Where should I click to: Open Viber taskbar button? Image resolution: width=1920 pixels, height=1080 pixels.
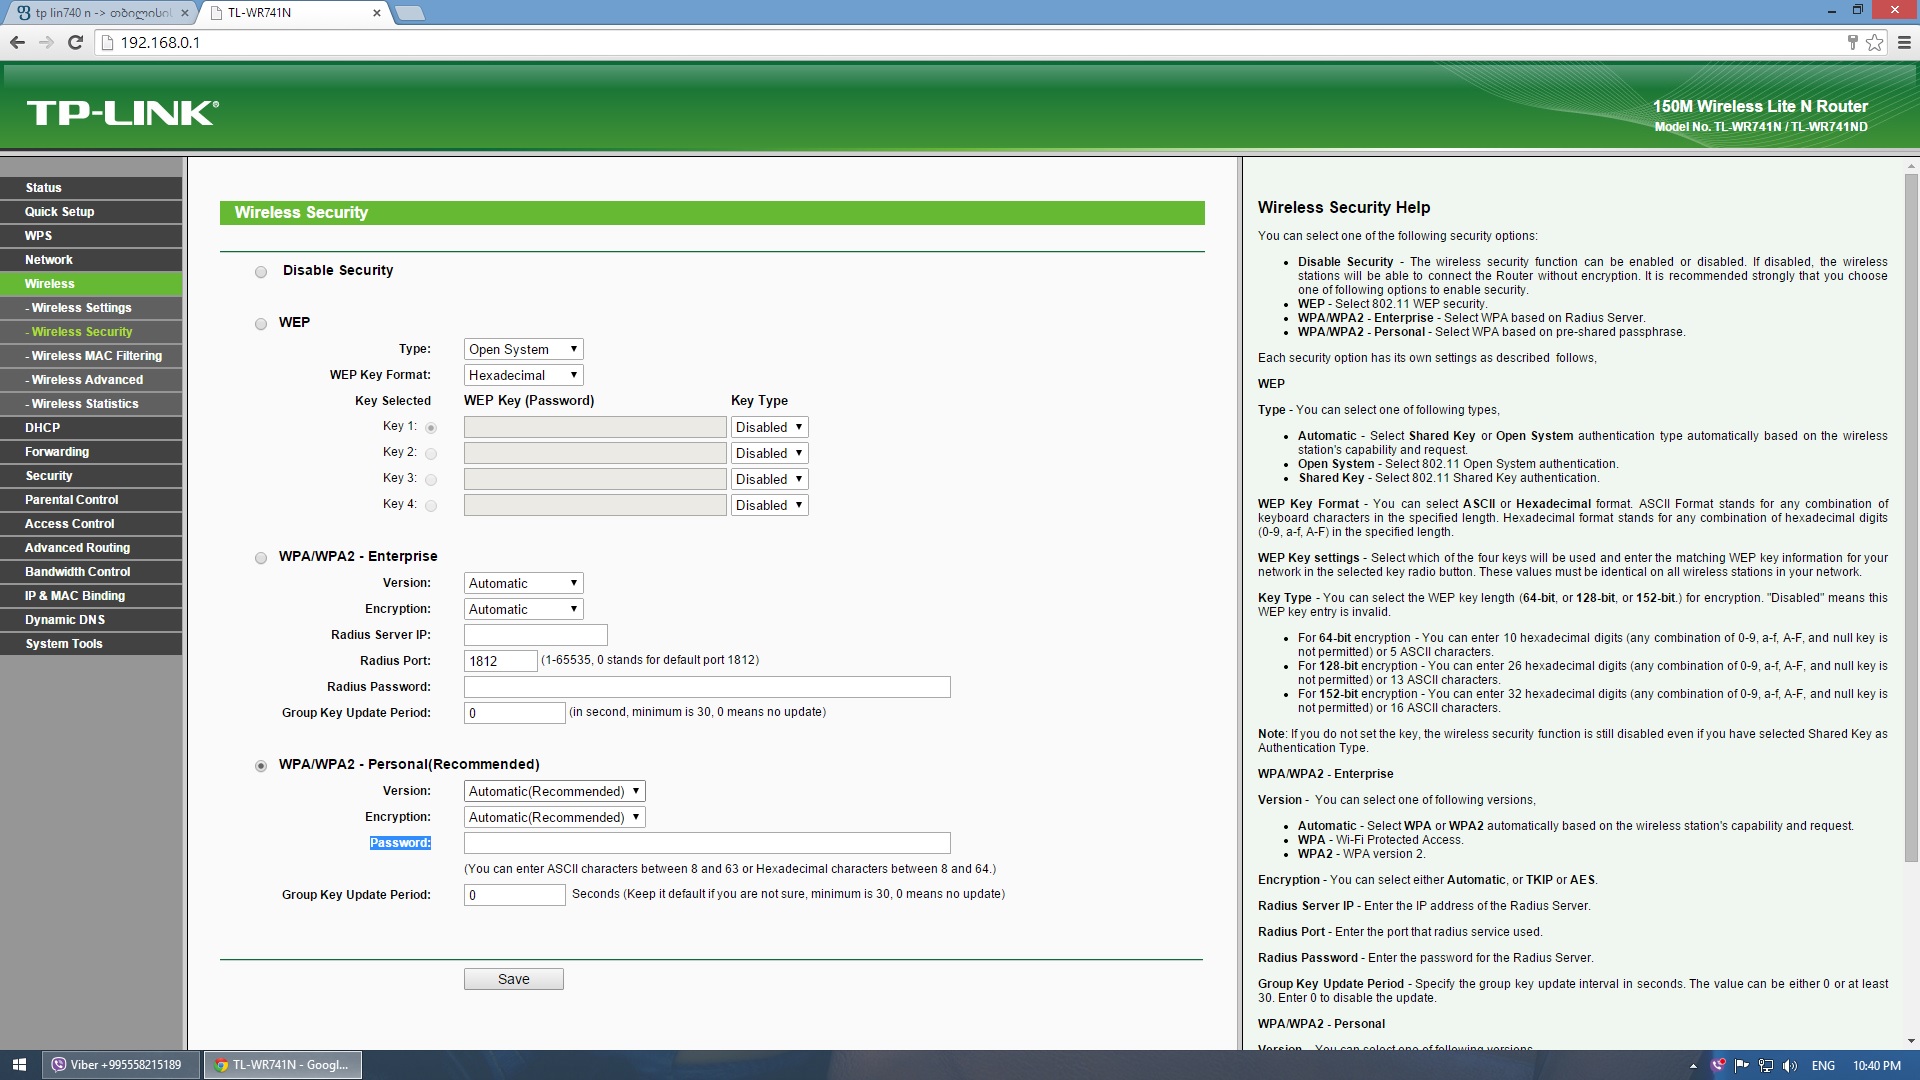click(x=122, y=1065)
